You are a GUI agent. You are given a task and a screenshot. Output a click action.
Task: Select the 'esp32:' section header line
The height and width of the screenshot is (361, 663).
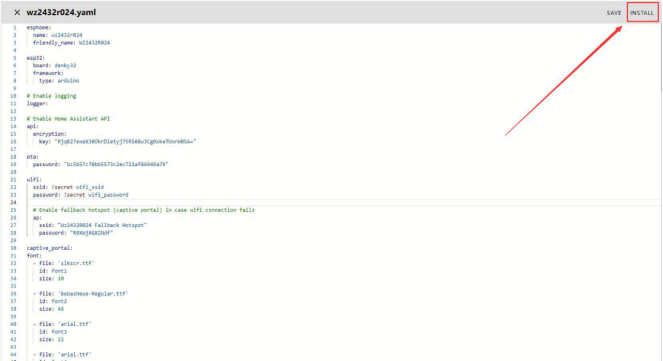[36, 58]
